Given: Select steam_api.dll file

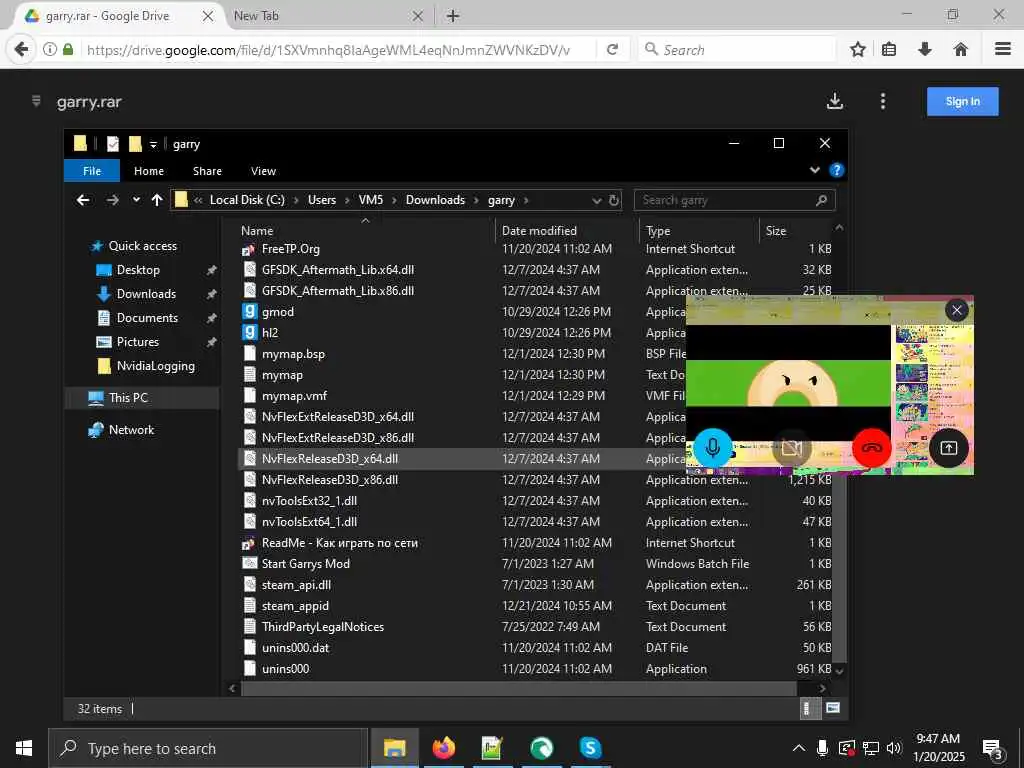Looking at the screenshot, I should [296, 584].
